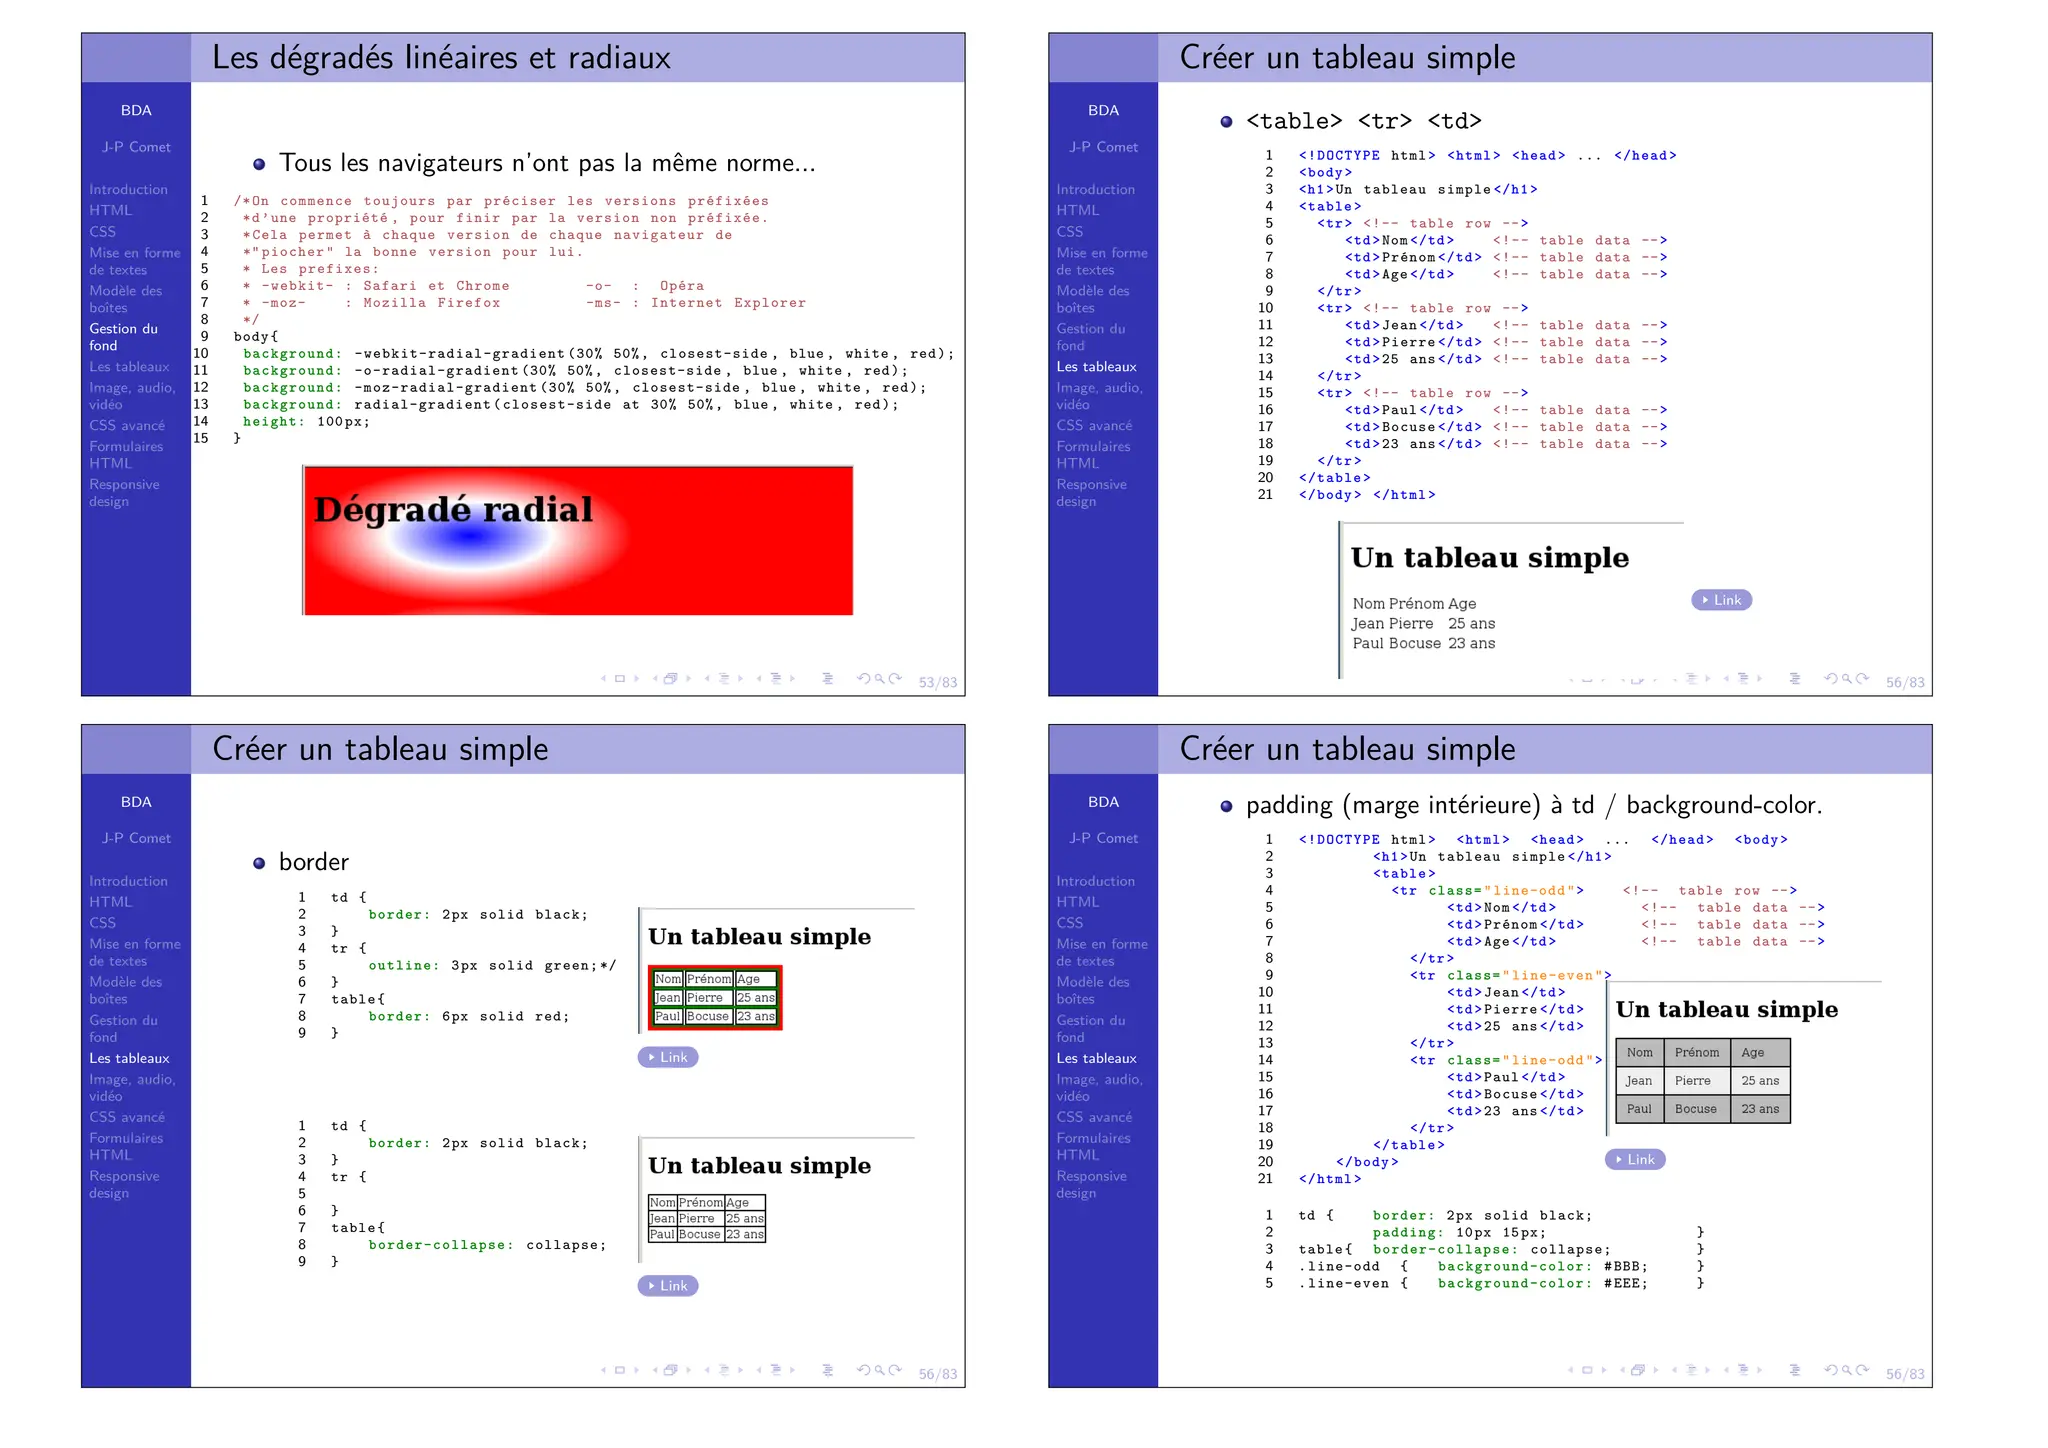
Task: Click the Link button under the red-bordered table
Action: 668,1057
